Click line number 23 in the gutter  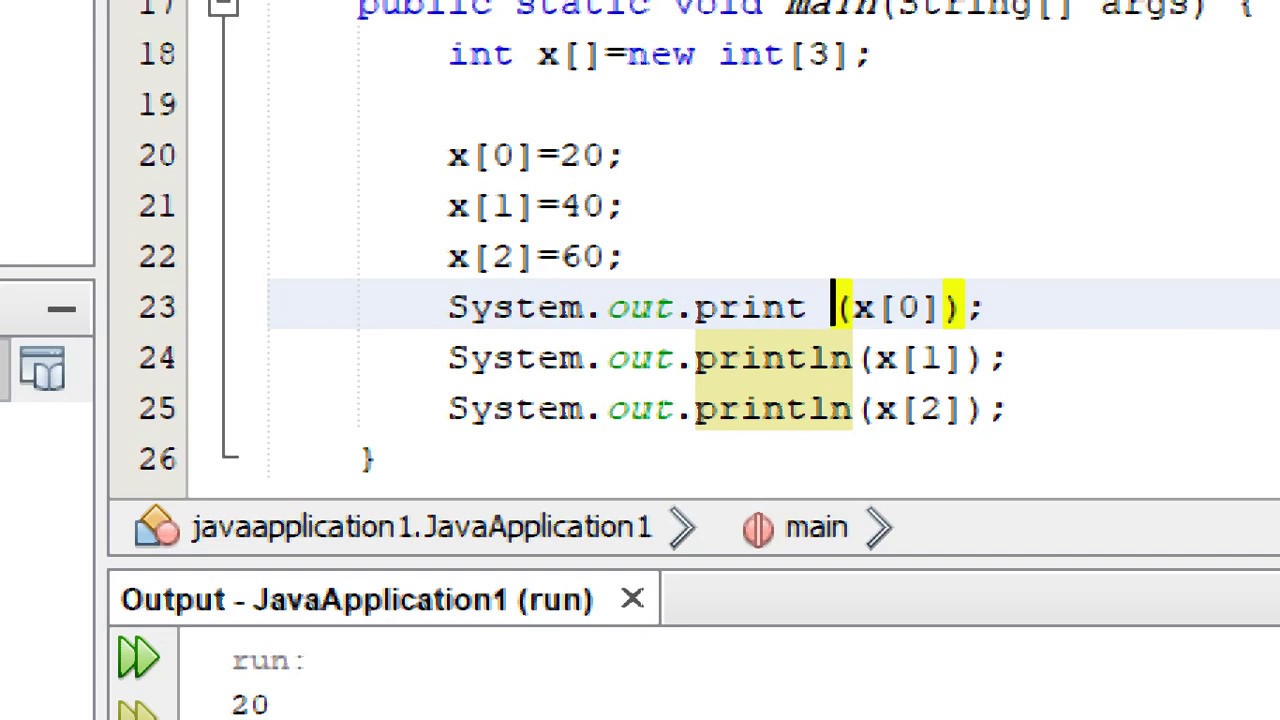coord(157,307)
